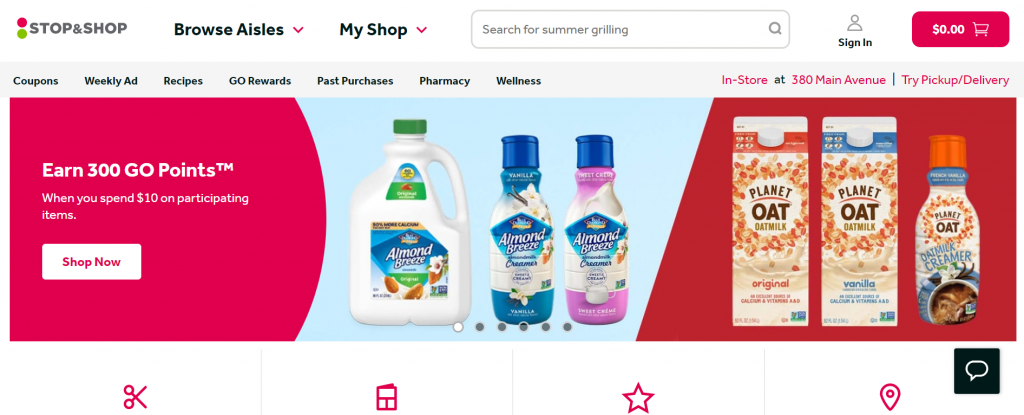Image resolution: width=1024 pixels, height=415 pixels.
Task: Open the Weekly Ad menu item
Action: click(111, 81)
